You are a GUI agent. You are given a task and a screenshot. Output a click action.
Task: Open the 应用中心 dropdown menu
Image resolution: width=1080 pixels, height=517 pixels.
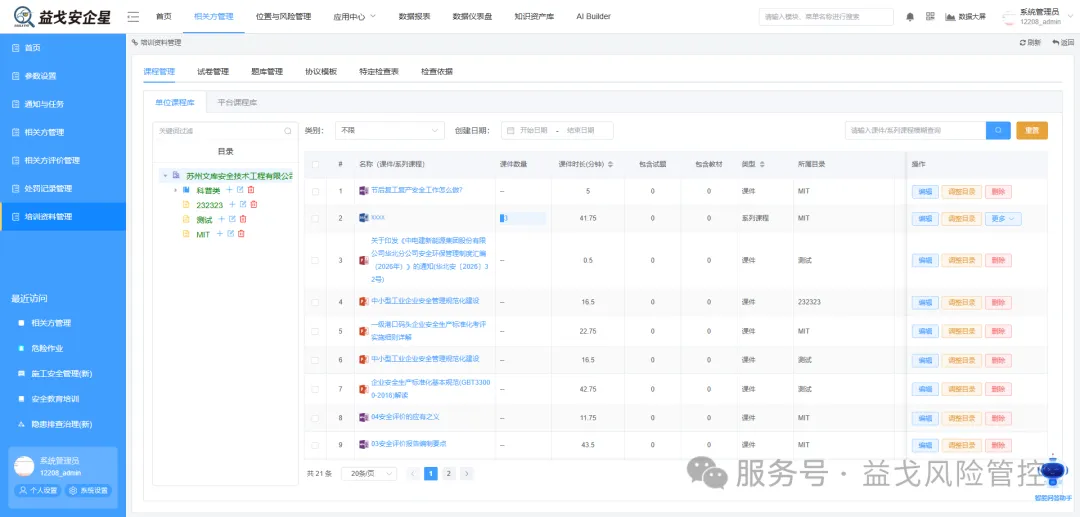pos(354,17)
